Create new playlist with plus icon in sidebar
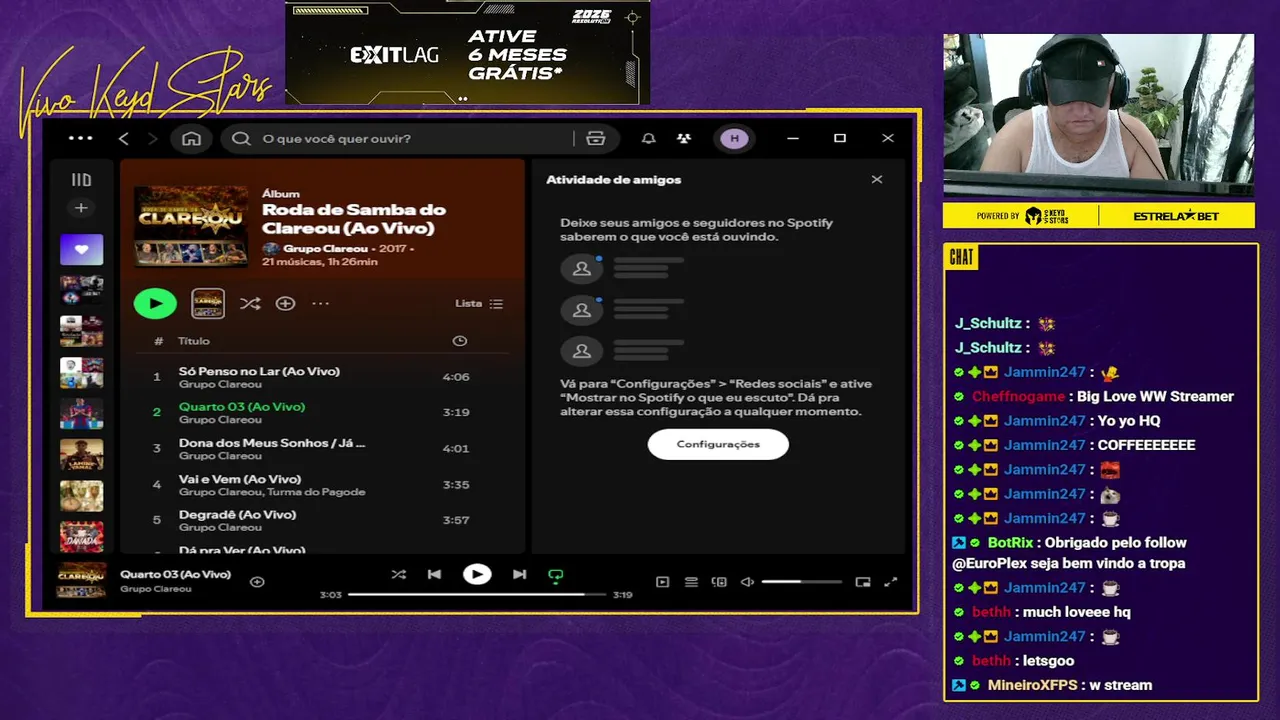Image resolution: width=1280 pixels, height=720 pixels. tap(81, 208)
